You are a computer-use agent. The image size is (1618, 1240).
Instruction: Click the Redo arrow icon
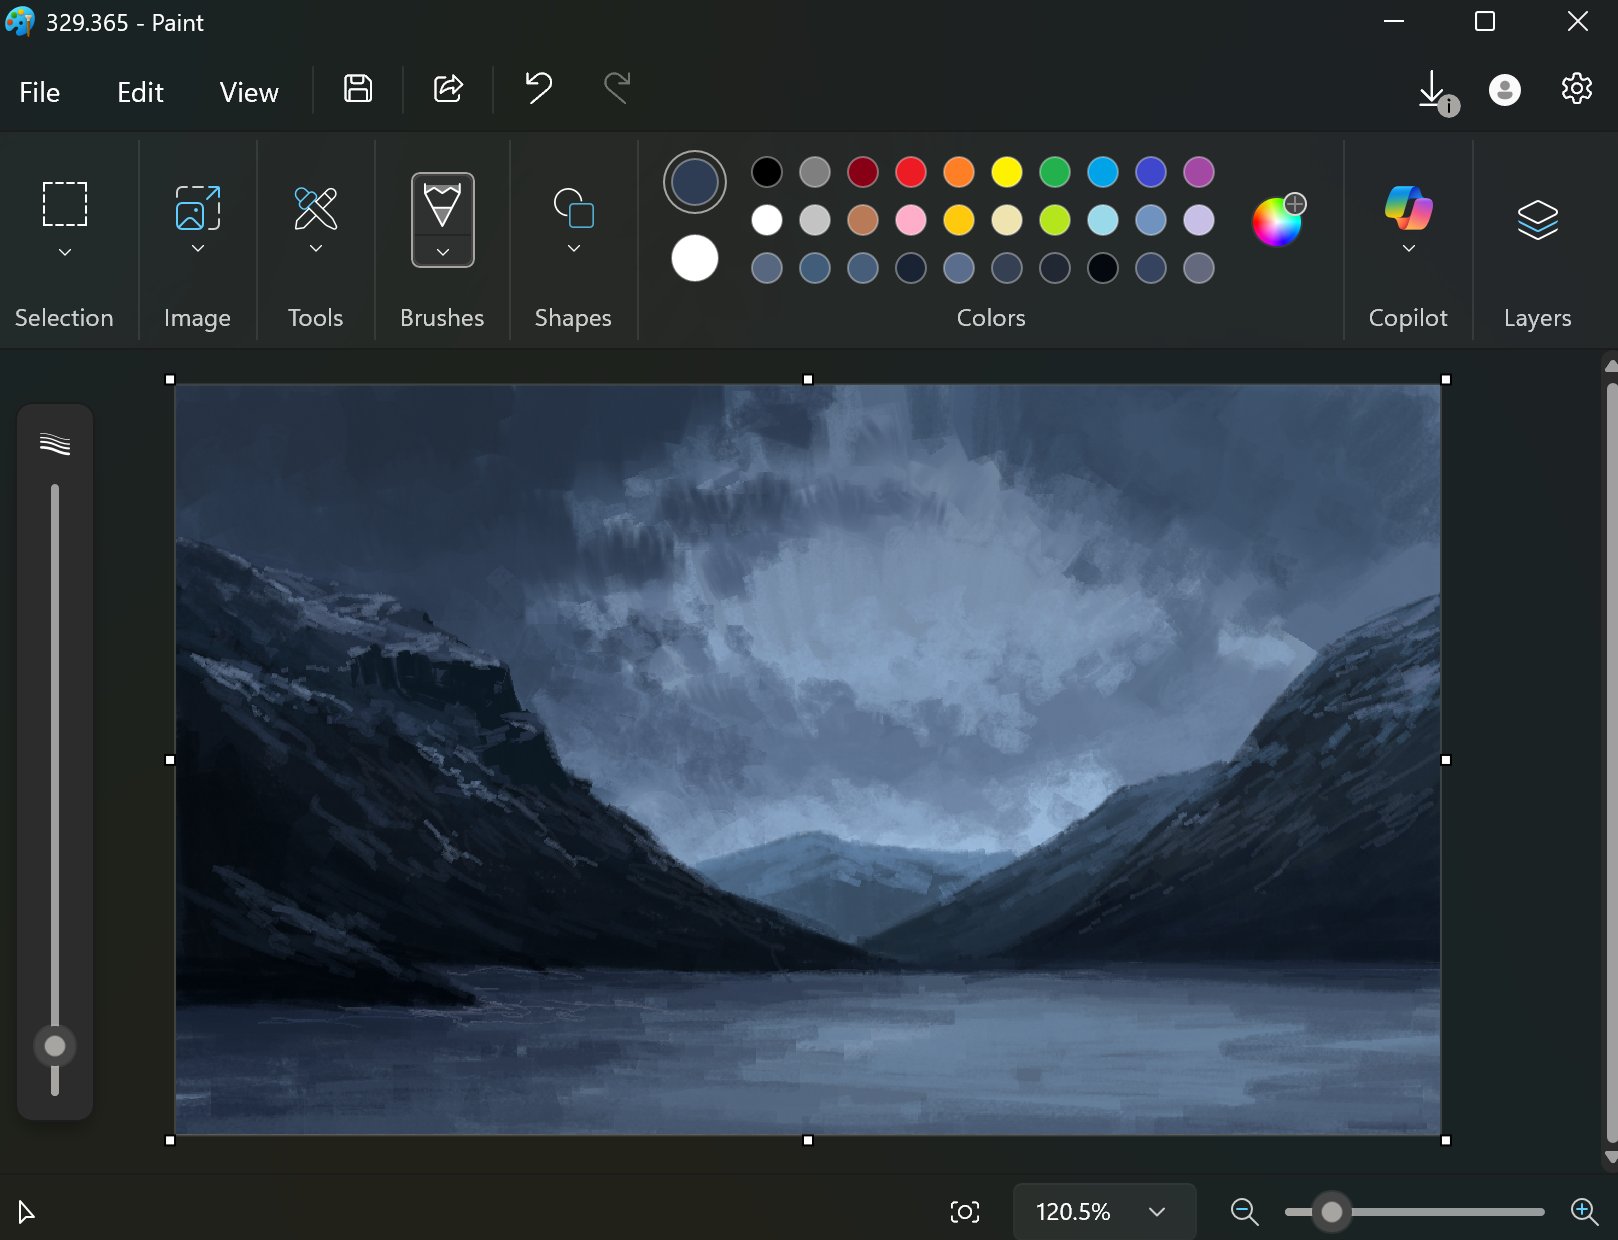coord(617,89)
